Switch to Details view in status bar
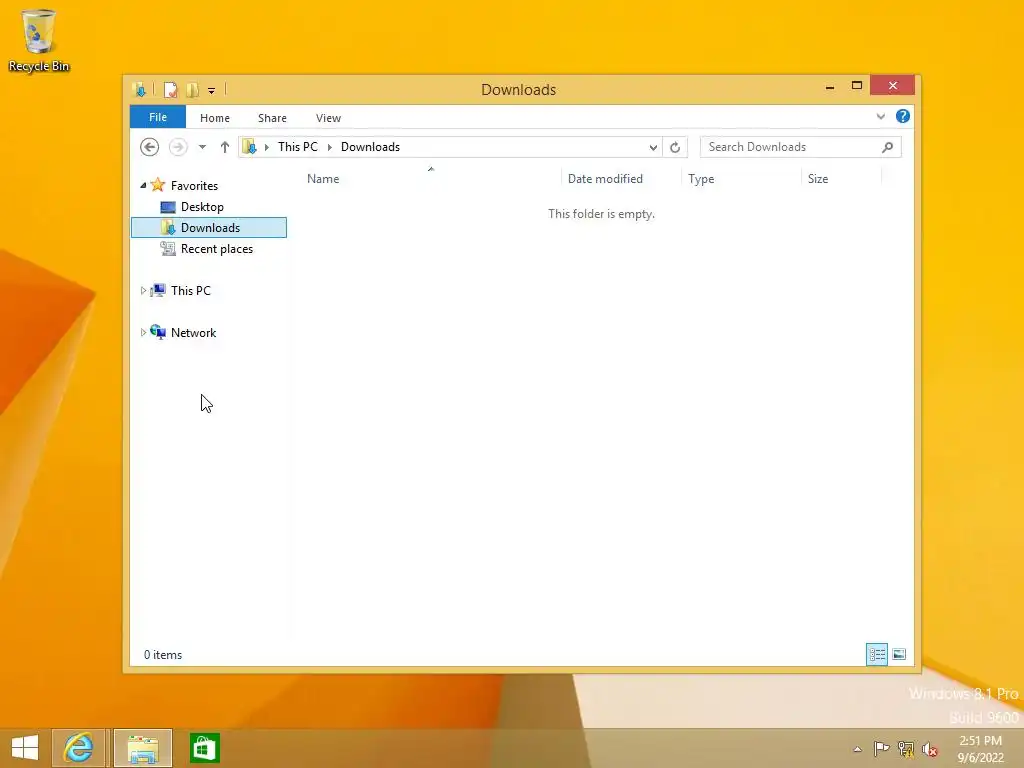 (877, 654)
